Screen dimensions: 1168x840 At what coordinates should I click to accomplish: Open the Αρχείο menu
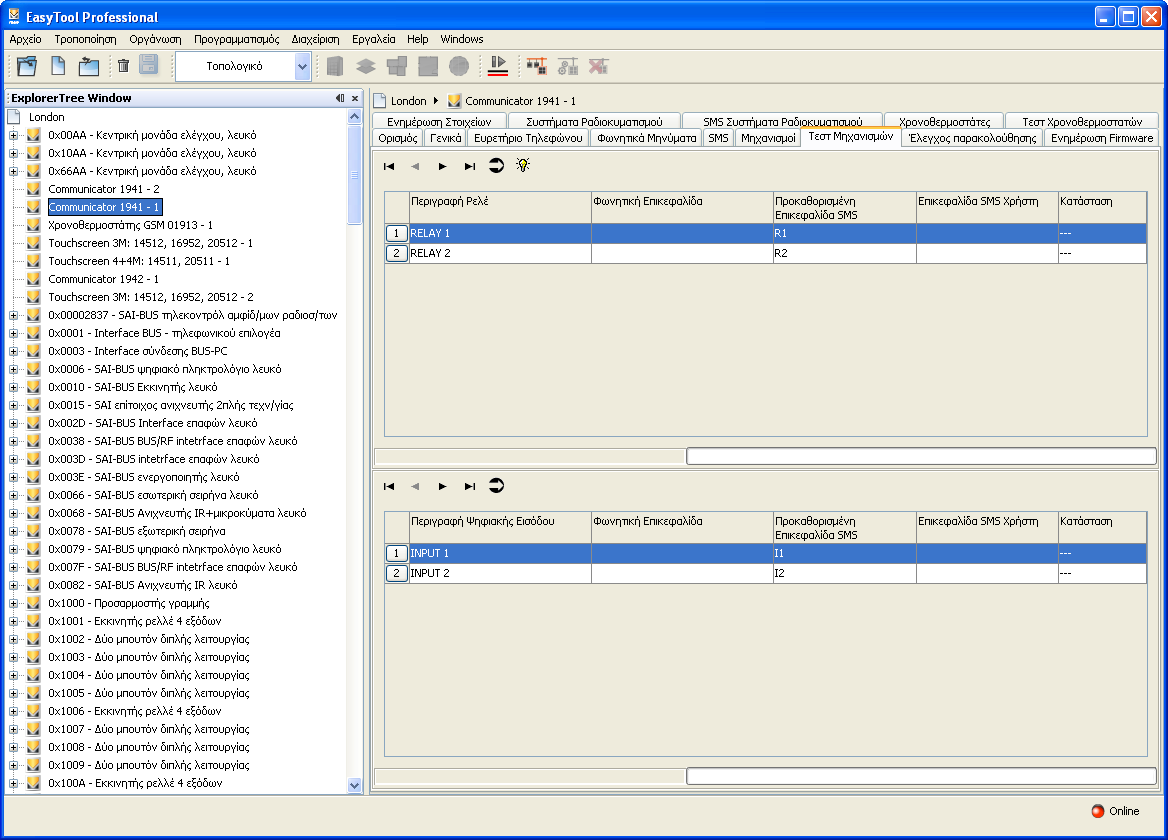(25, 39)
